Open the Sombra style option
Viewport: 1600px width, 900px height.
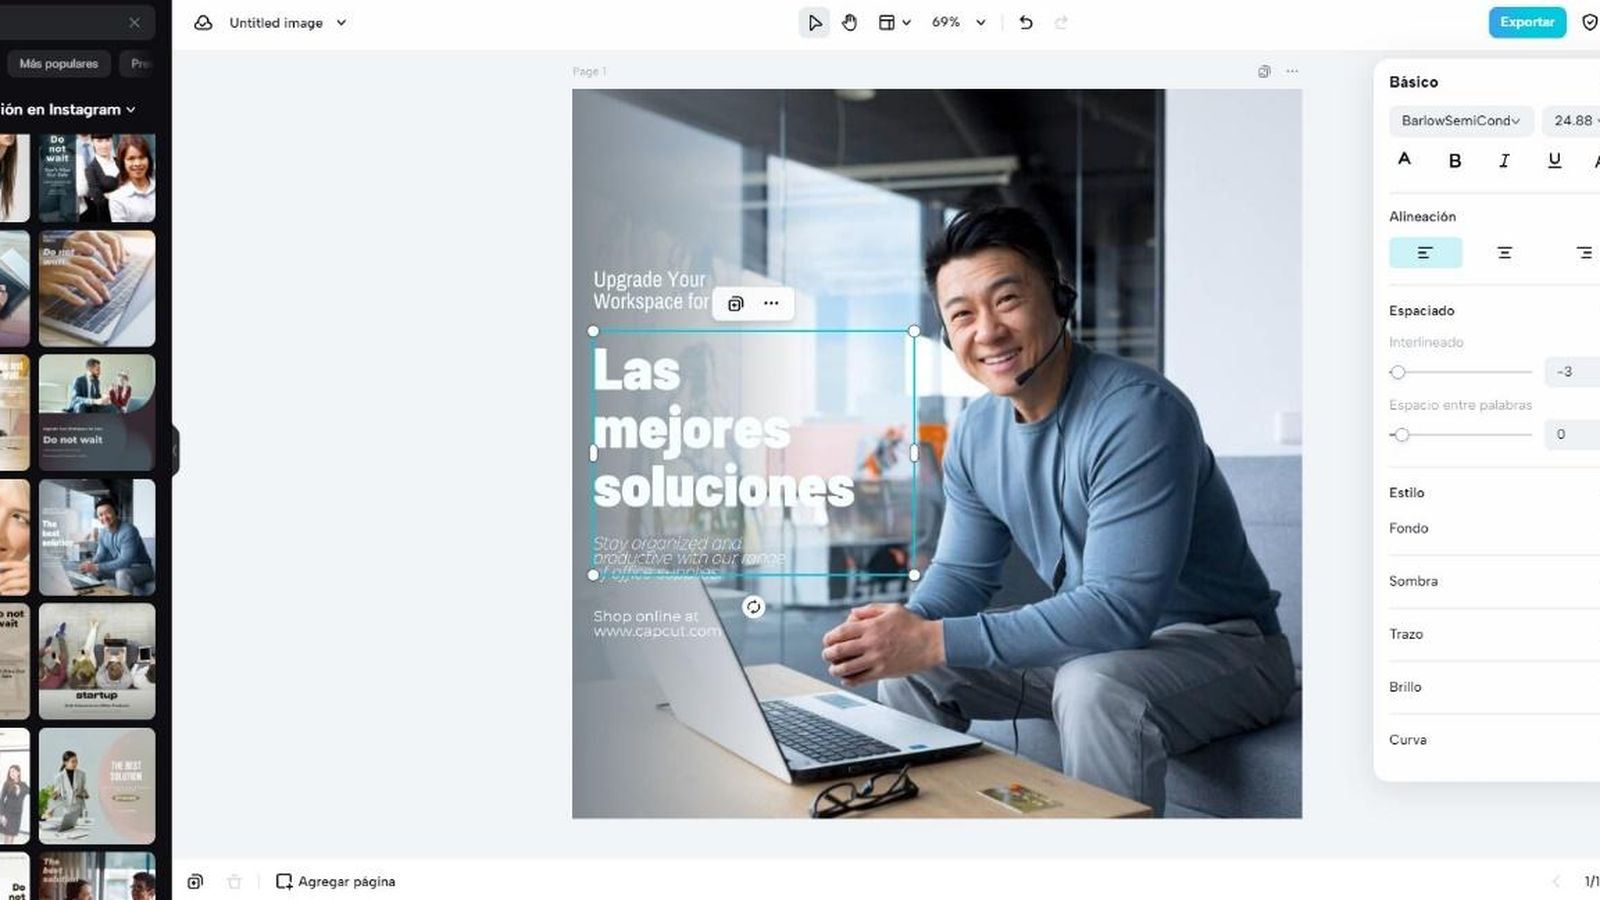1413,581
